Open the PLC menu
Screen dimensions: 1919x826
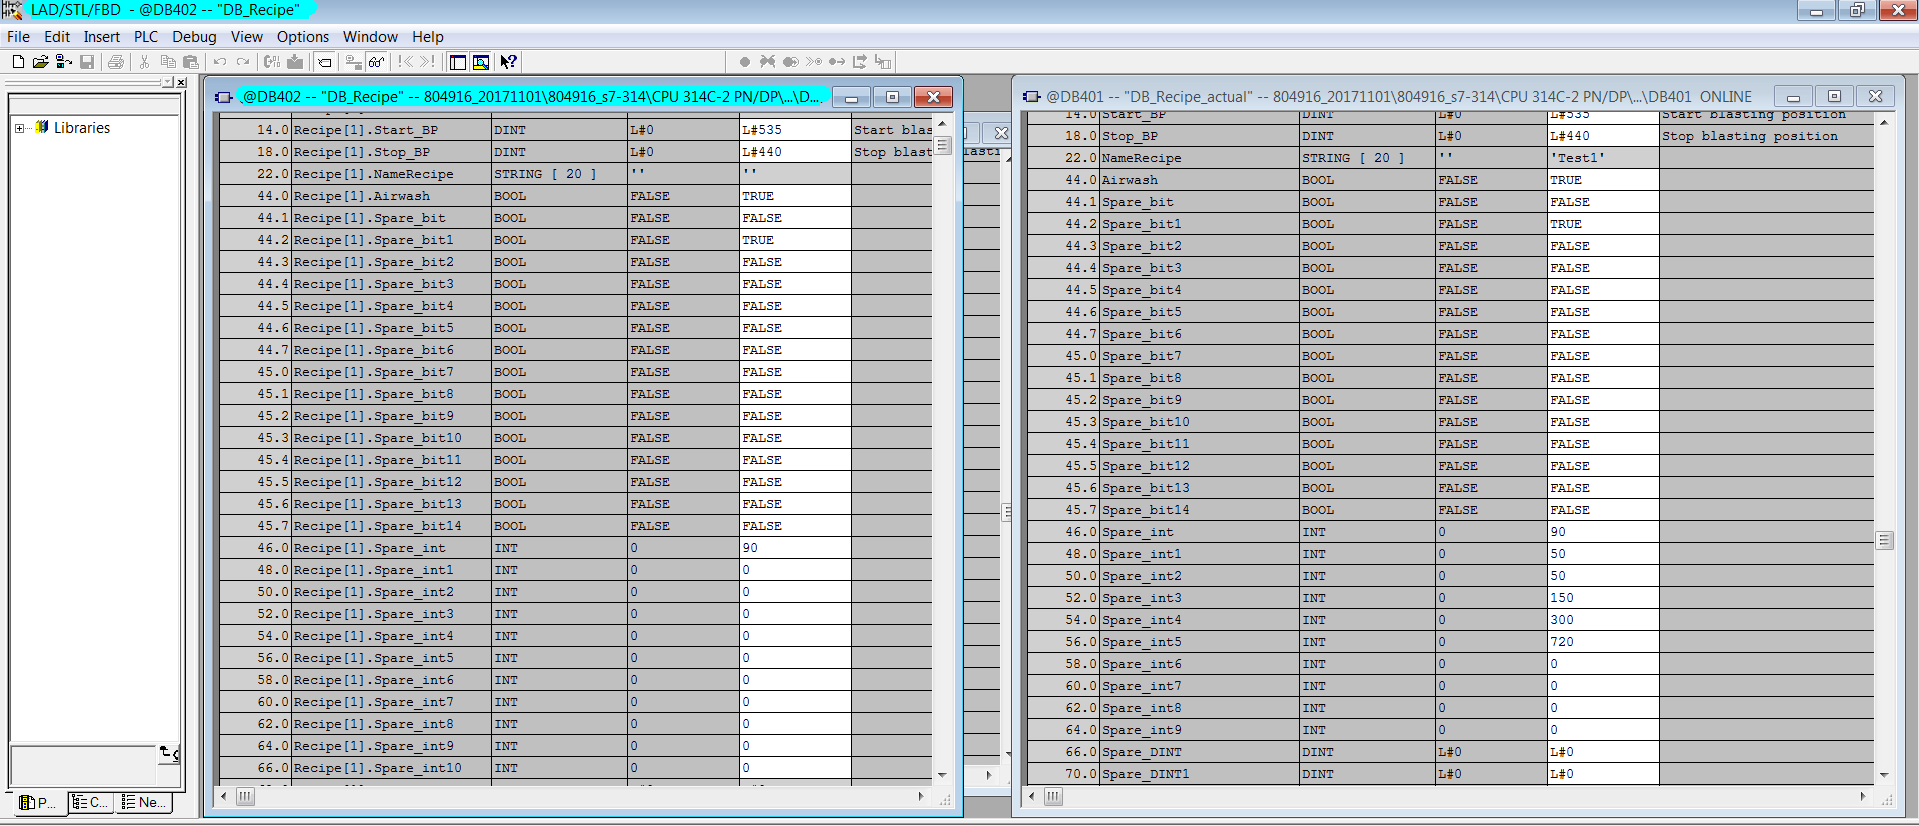coord(146,37)
